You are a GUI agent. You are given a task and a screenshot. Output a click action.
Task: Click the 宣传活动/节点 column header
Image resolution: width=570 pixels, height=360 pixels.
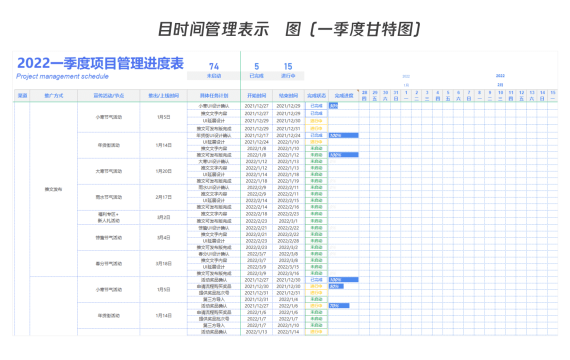[108, 96]
